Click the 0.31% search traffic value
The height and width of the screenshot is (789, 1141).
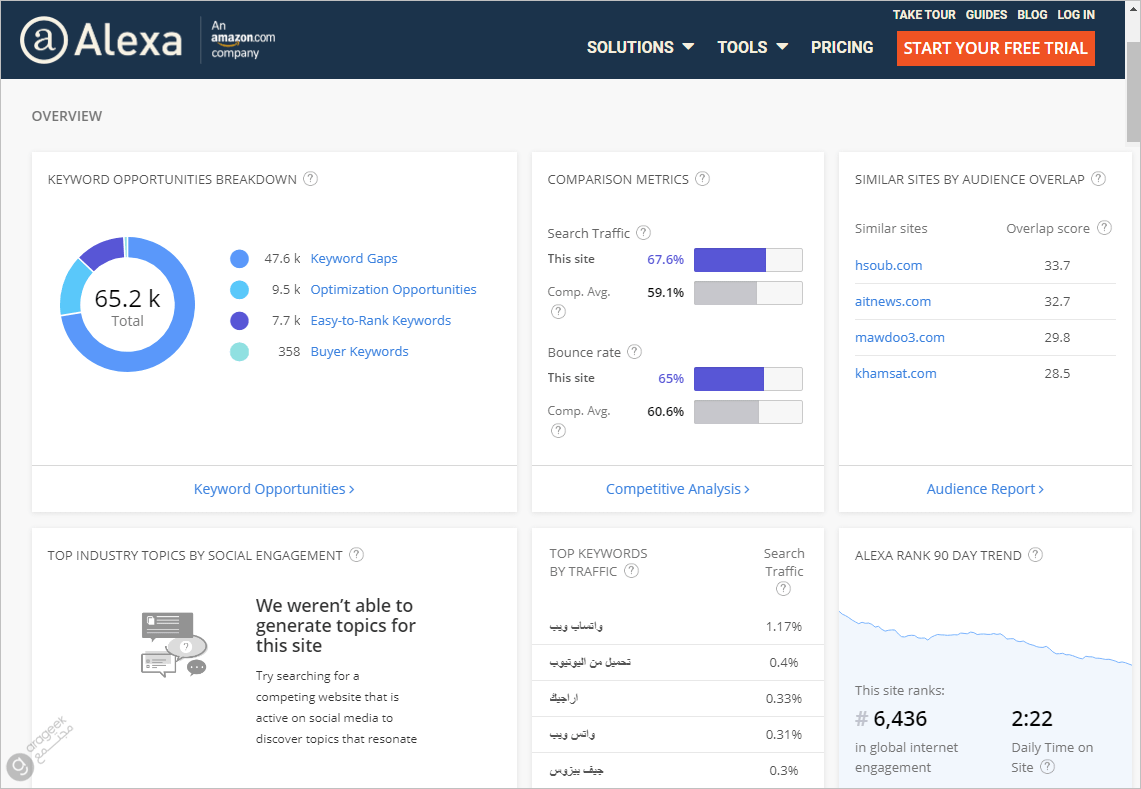click(784, 734)
